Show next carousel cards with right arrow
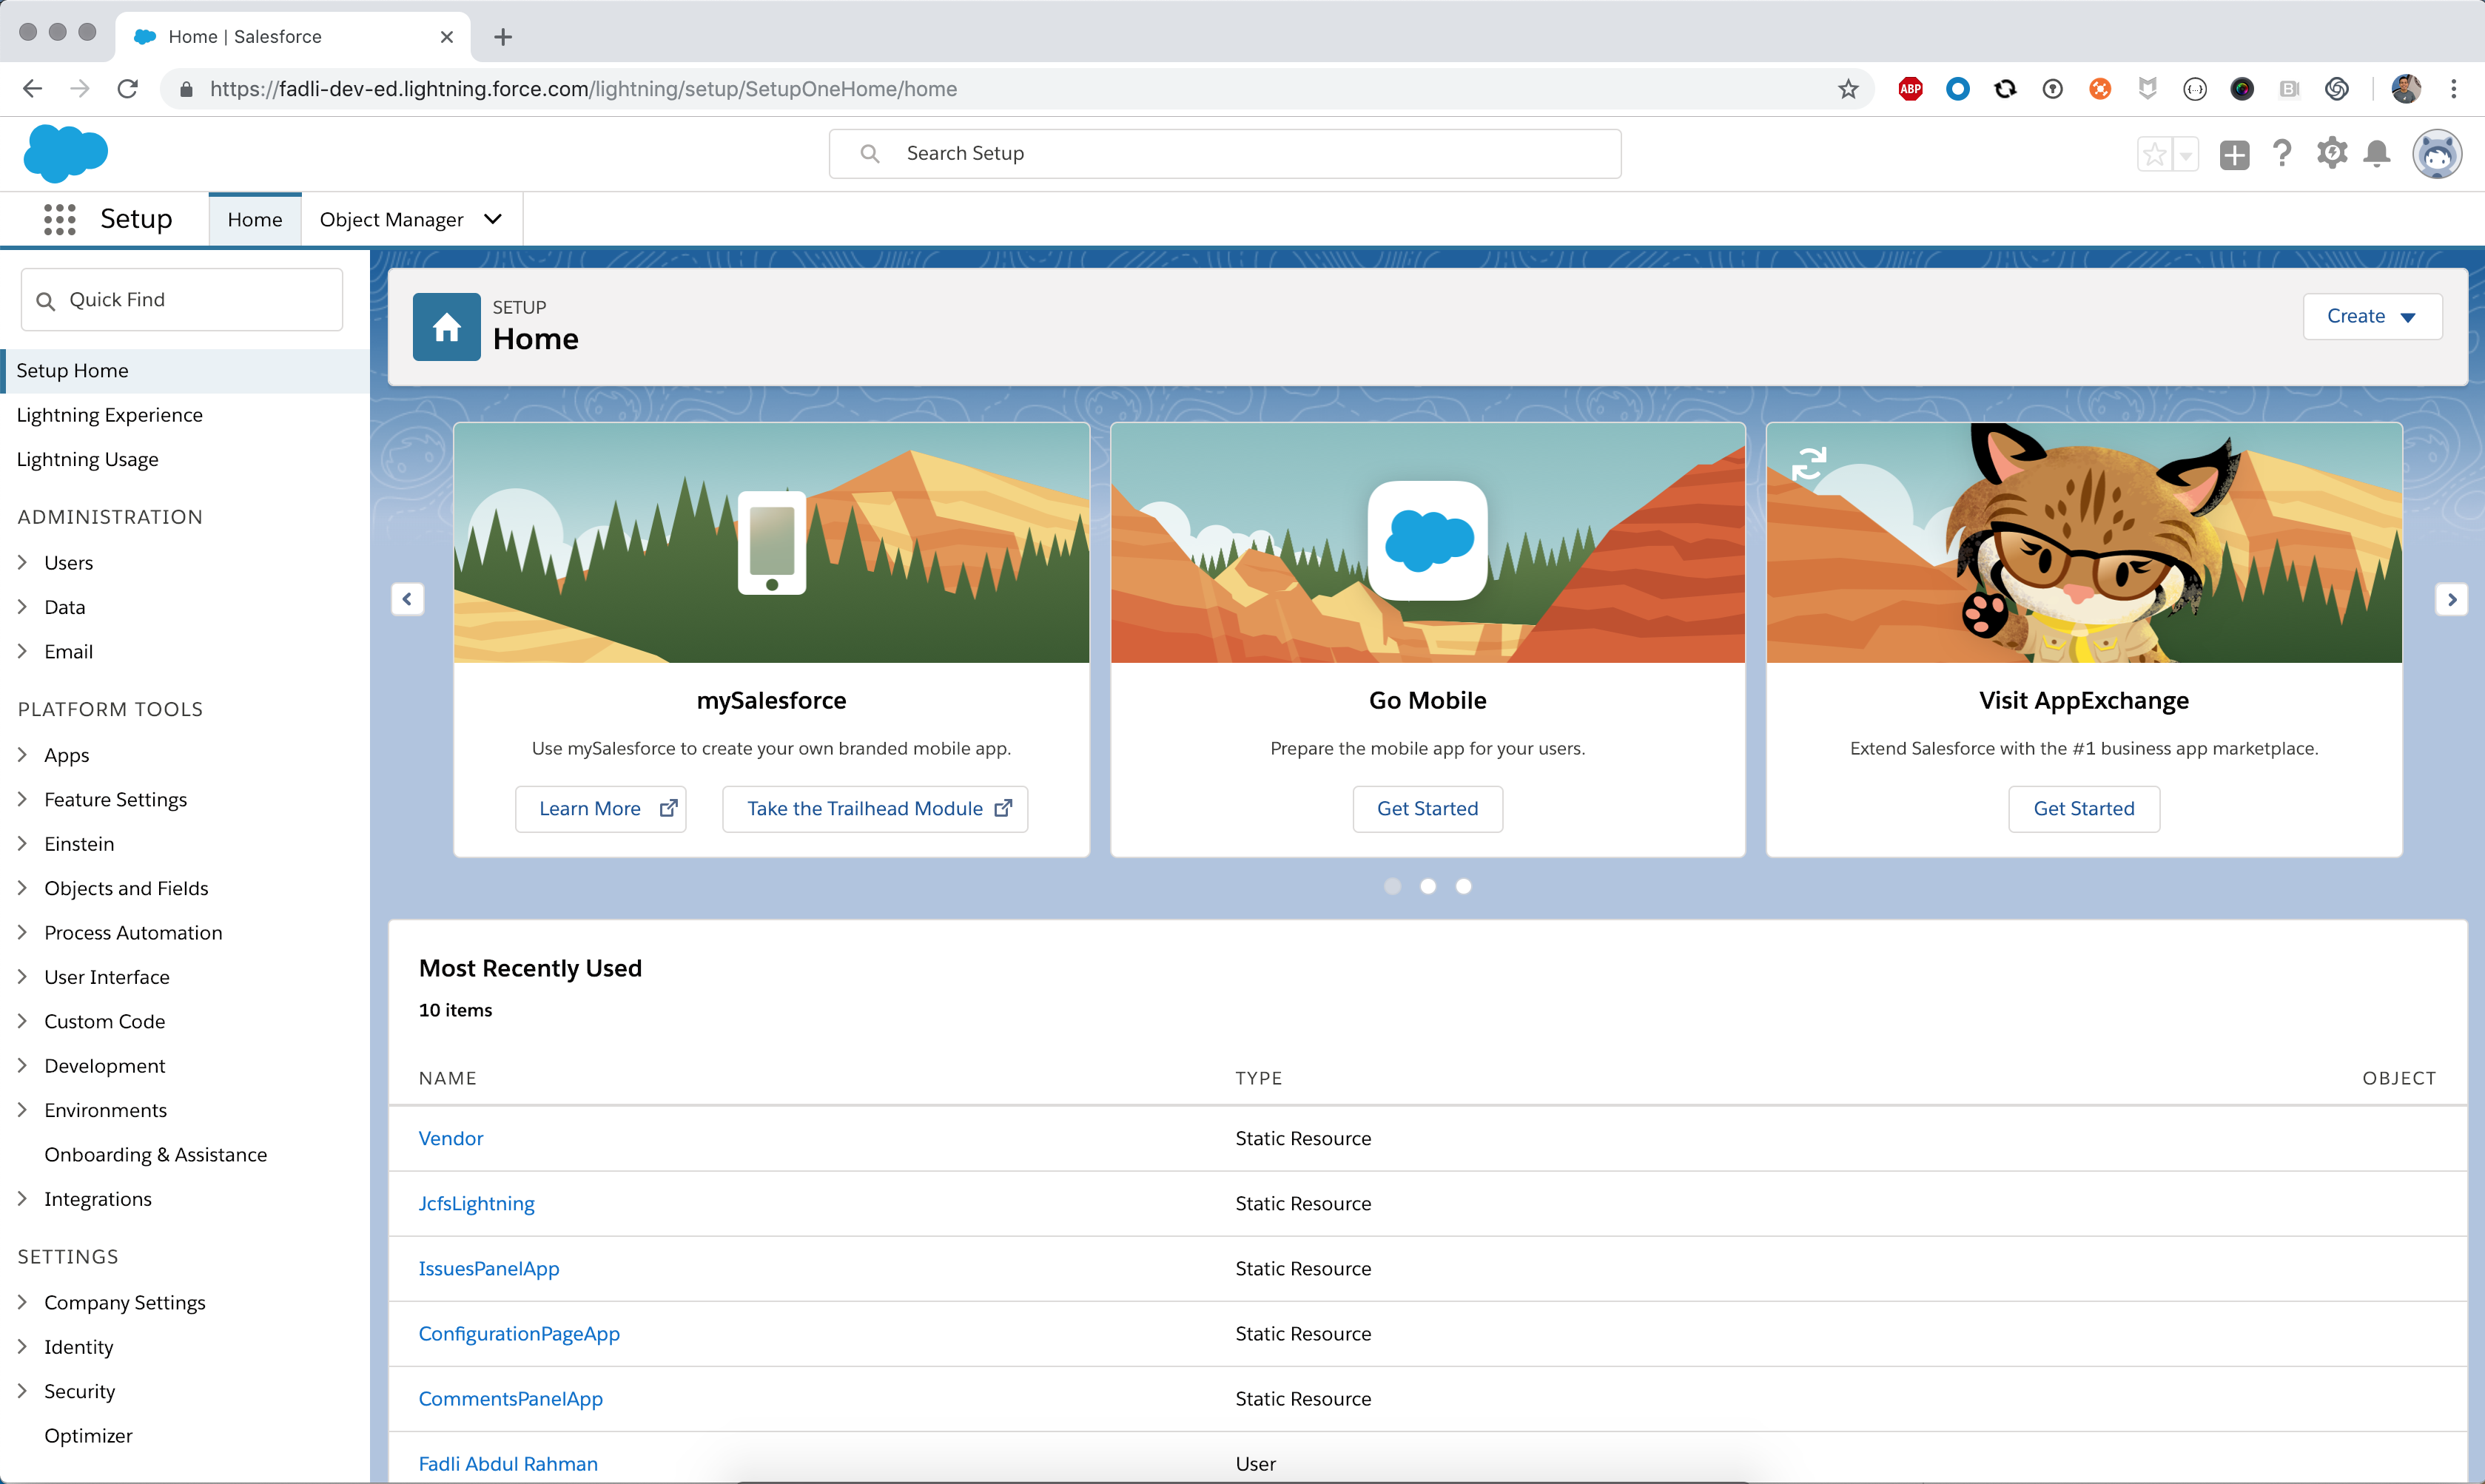 tap(2451, 599)
